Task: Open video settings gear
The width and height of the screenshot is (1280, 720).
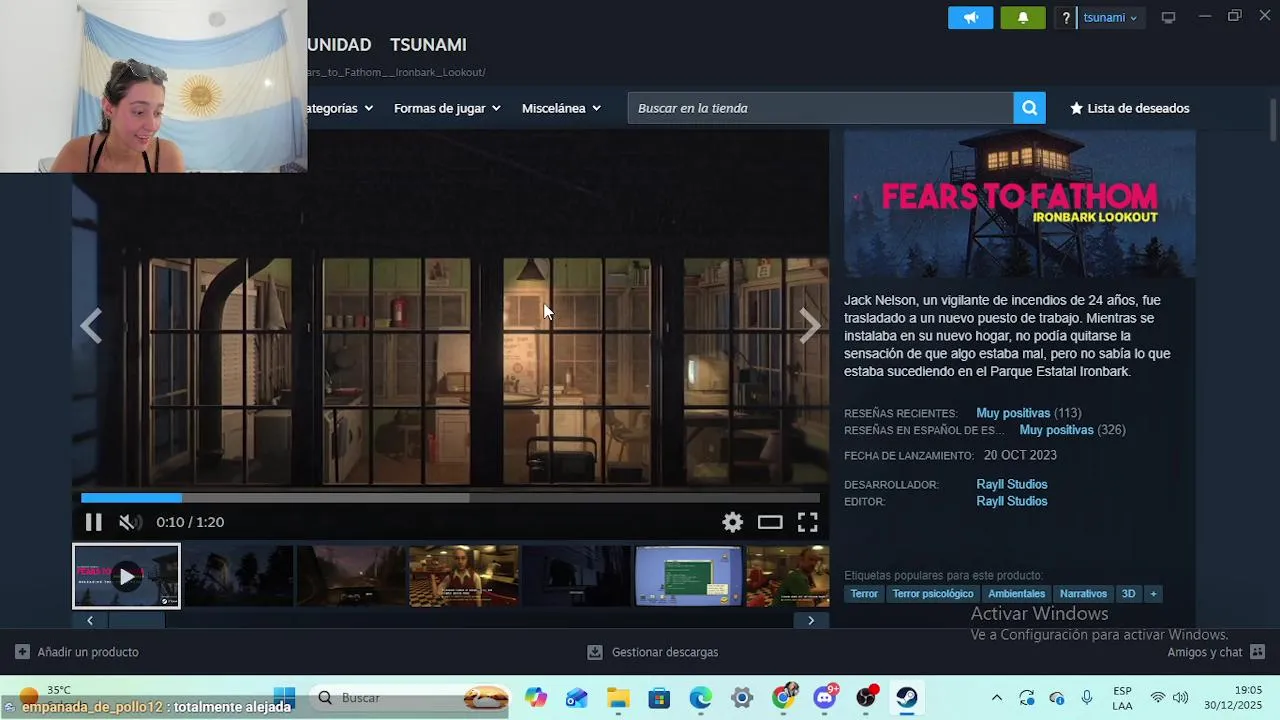Action: click(x=733, y=522)
